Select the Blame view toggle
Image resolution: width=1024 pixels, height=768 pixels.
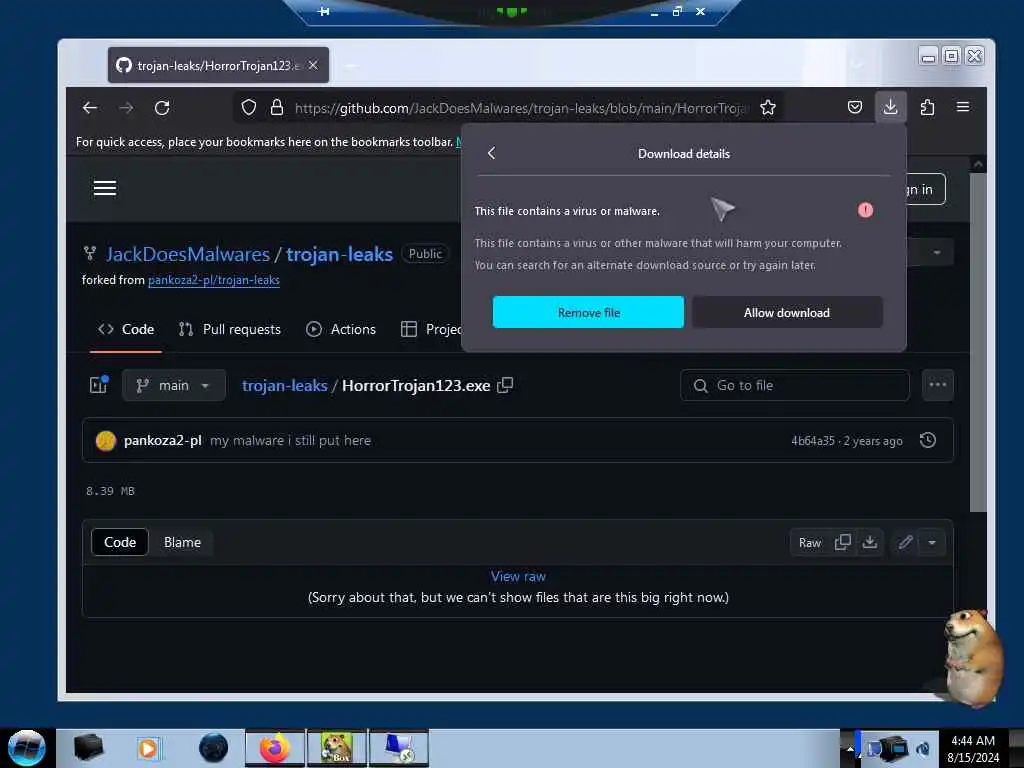coord(182,542)
